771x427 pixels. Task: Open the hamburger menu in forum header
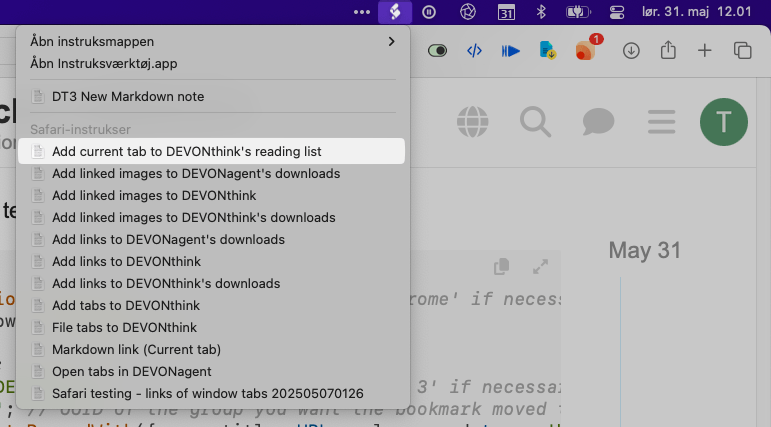point(661,122)
